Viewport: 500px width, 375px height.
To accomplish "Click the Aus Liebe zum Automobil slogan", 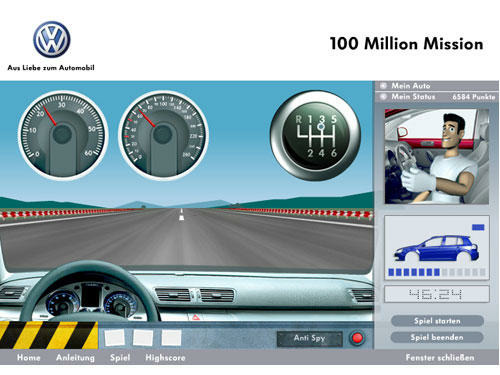I will (x=51, y=68).
